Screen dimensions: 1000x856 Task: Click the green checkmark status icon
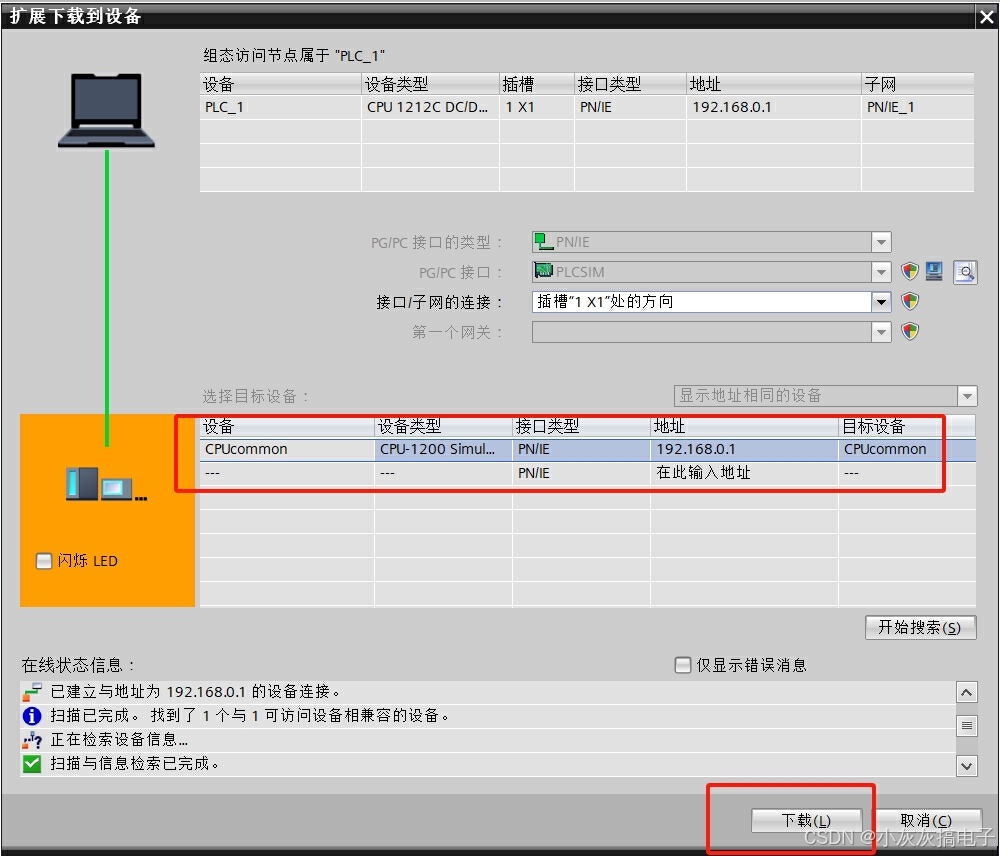coord(32,764)
